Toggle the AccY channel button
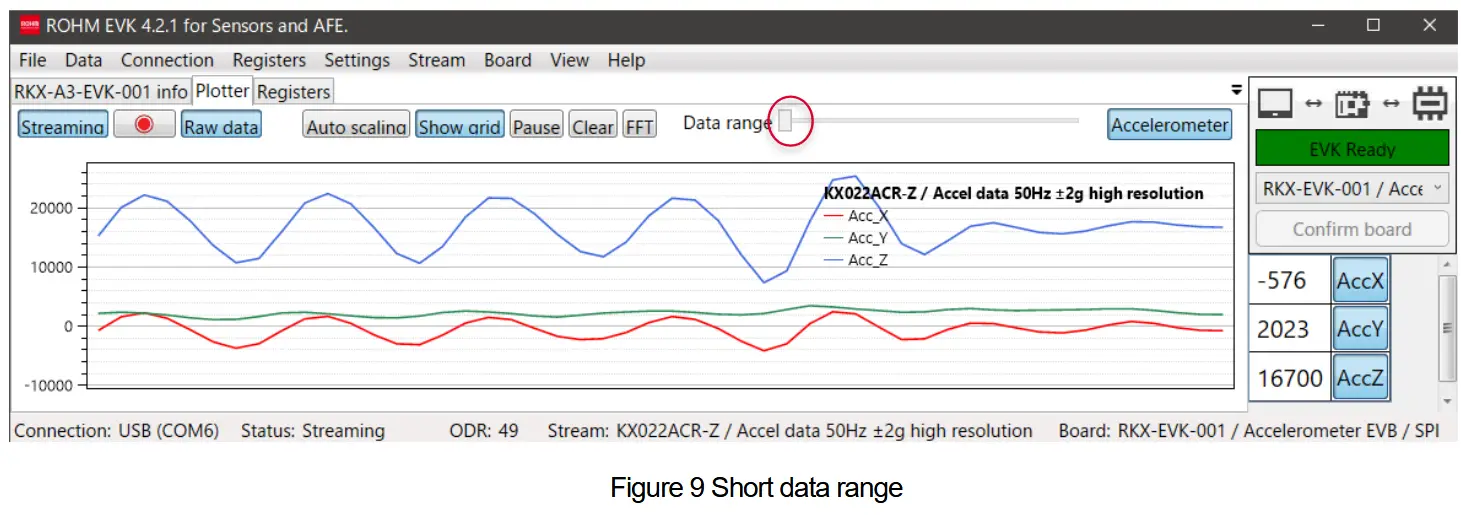This screenshot has height=515, width=1461. [x=1359, y=329]
